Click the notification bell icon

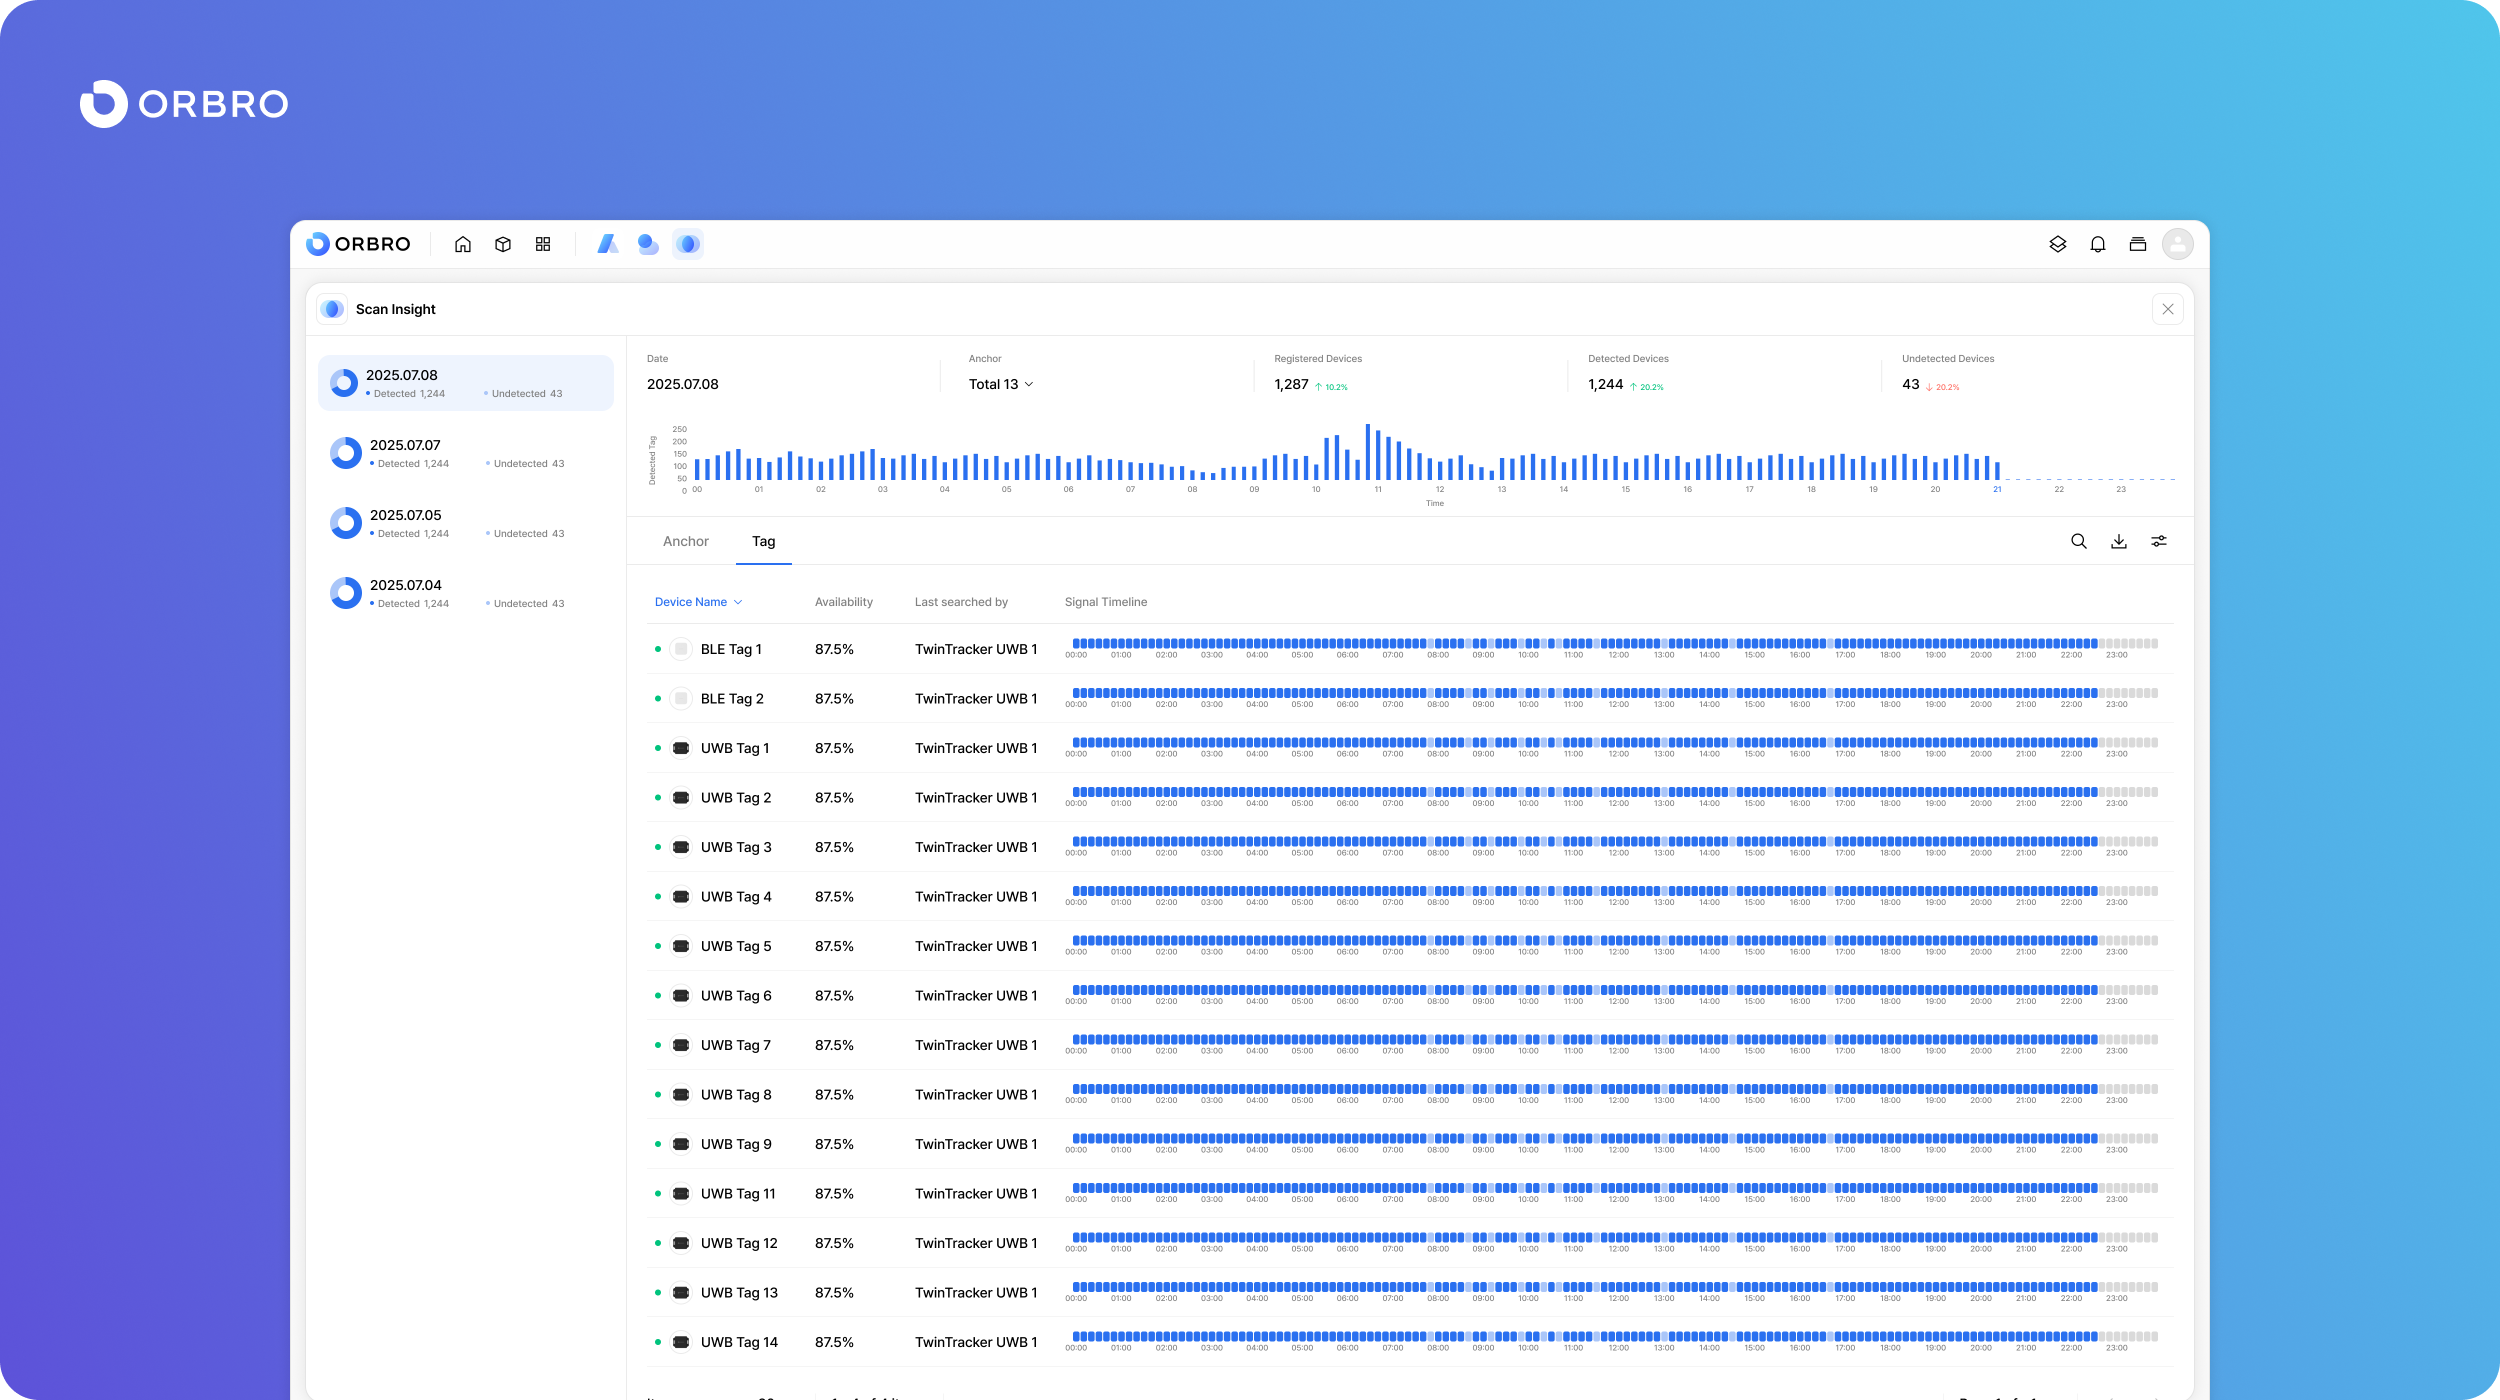click(x=2098, y=244)
